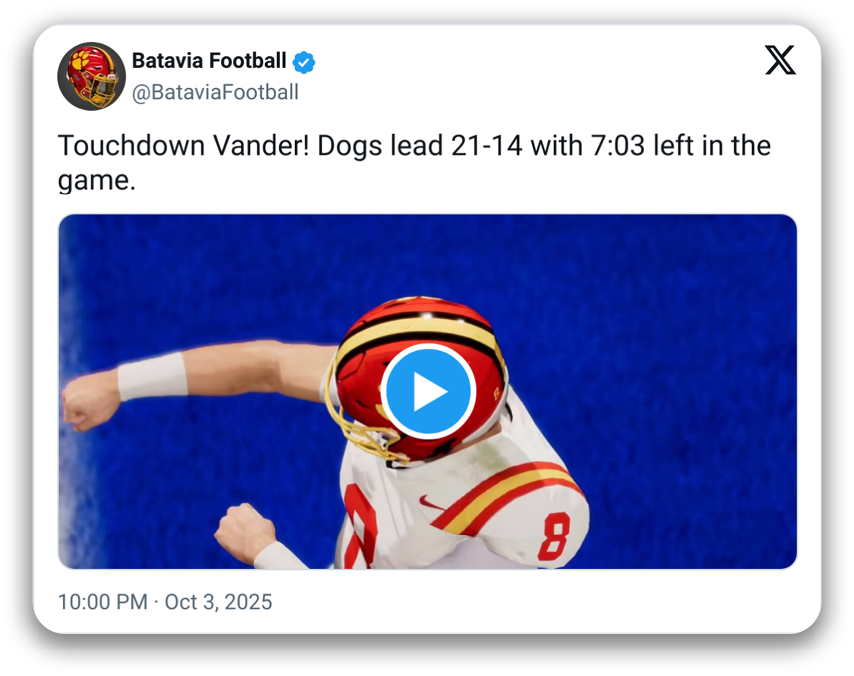854x676 pixels.
Task: Click the Batavia Football display name
Action: coord(209,61)
